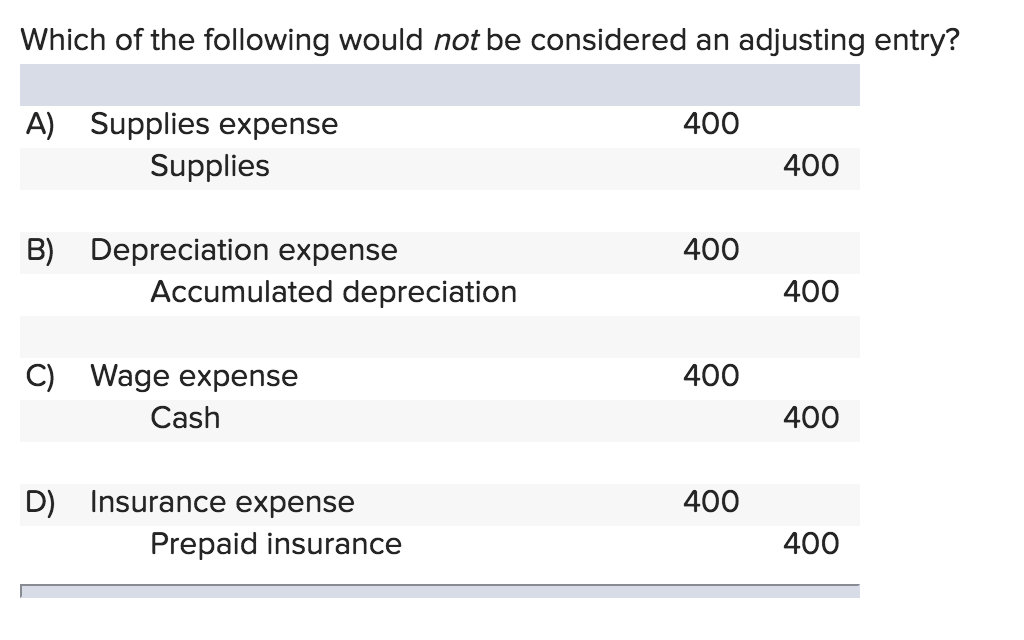Click the 400 credit for Cash
Screen dimensions: 1024x640
tap(811, 418)
